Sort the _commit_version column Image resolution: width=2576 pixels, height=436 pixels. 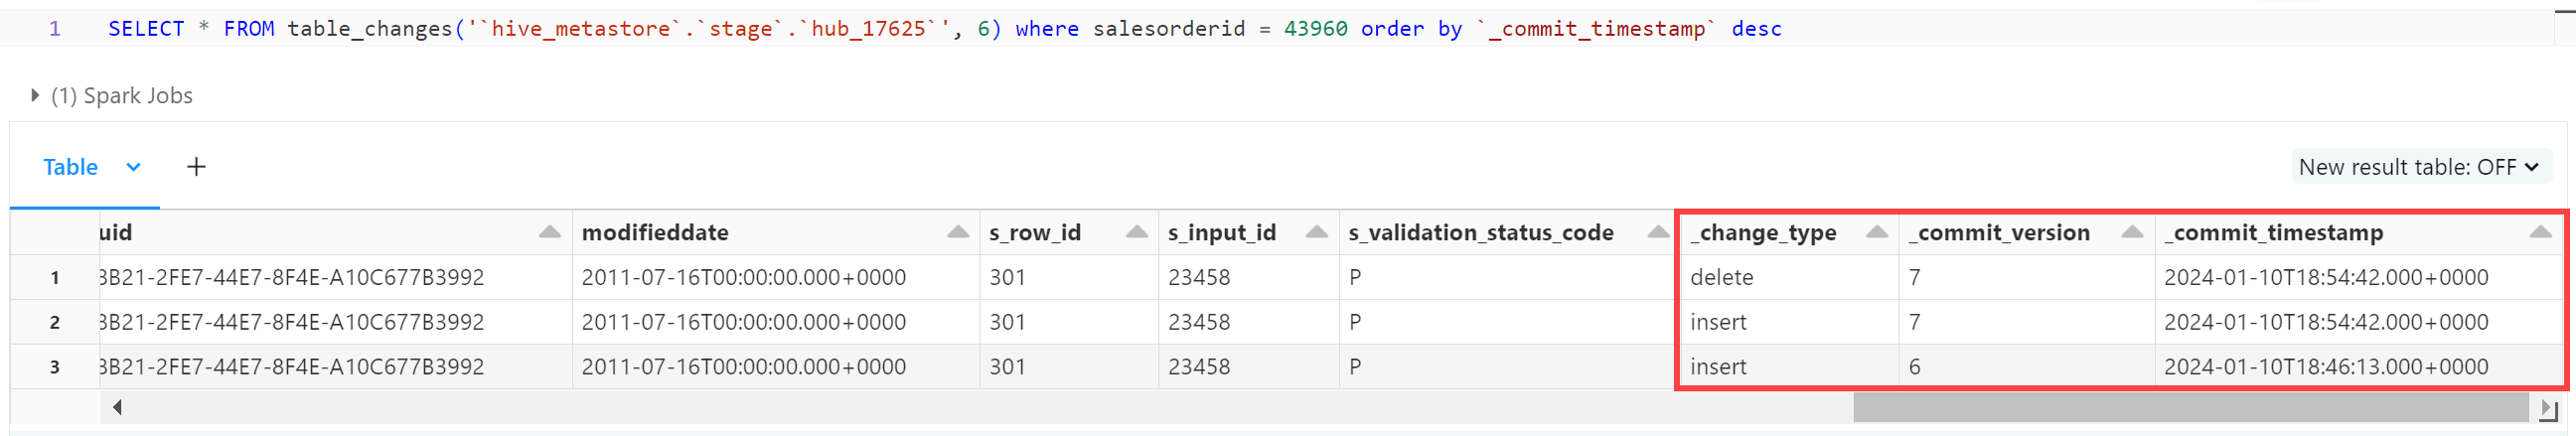click(2131, 232)
